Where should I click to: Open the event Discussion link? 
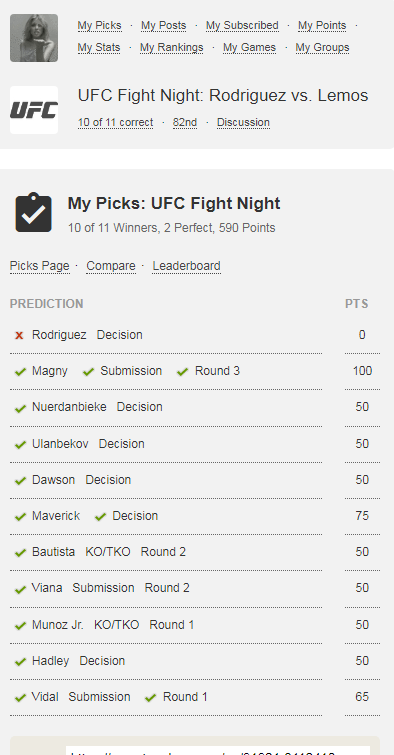(243, 123)
